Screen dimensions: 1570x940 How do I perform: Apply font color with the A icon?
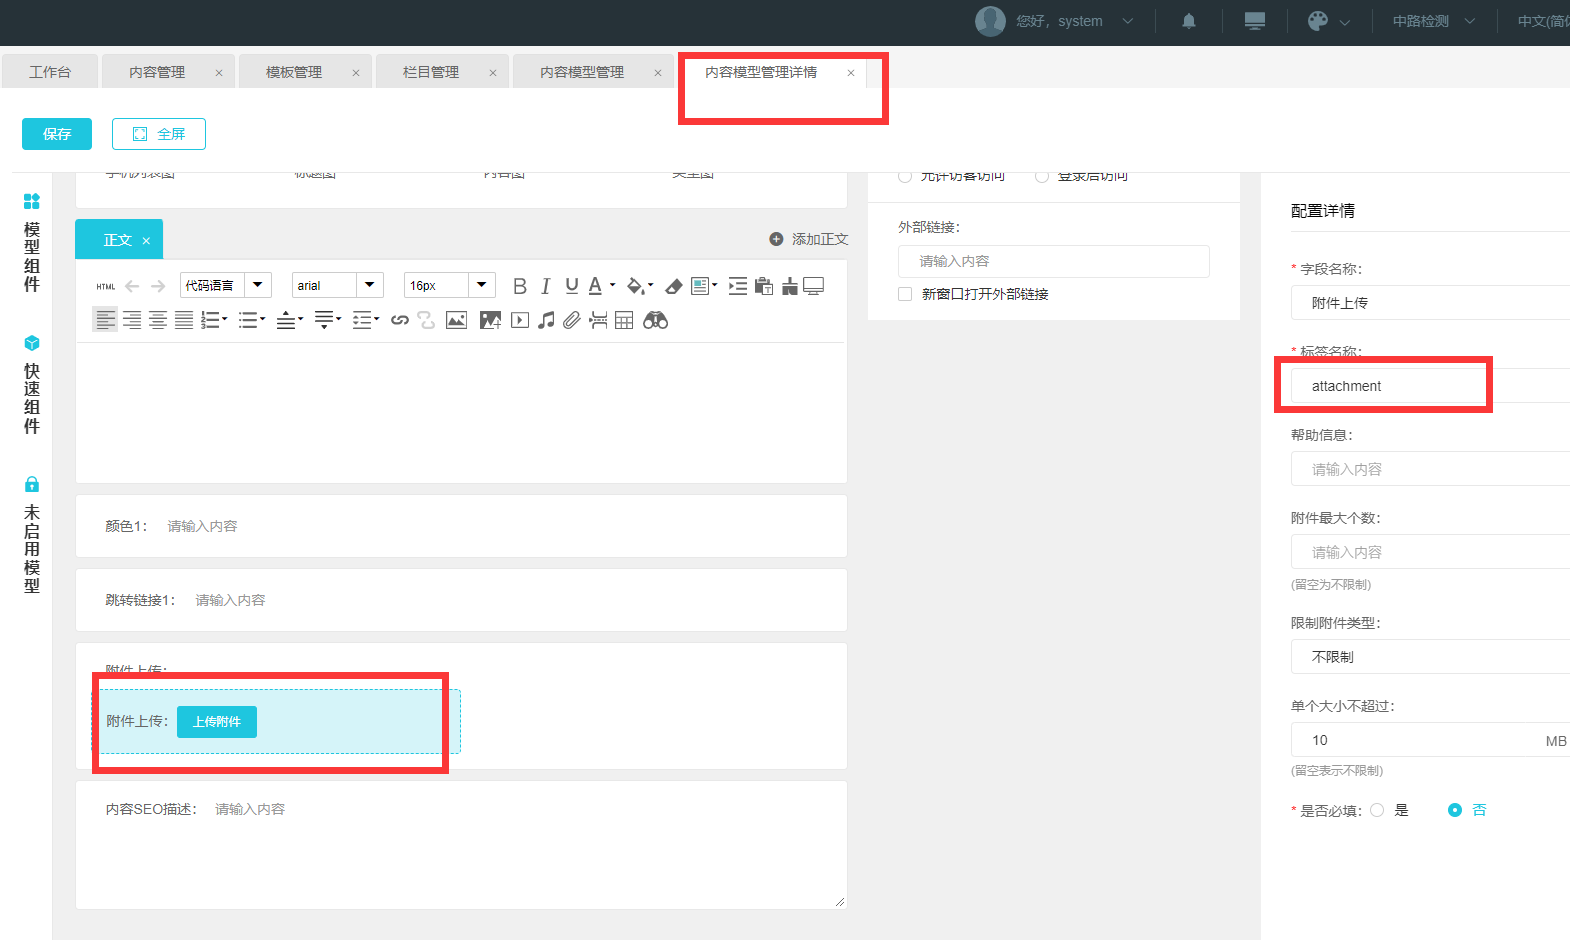(x=596, y=286)
